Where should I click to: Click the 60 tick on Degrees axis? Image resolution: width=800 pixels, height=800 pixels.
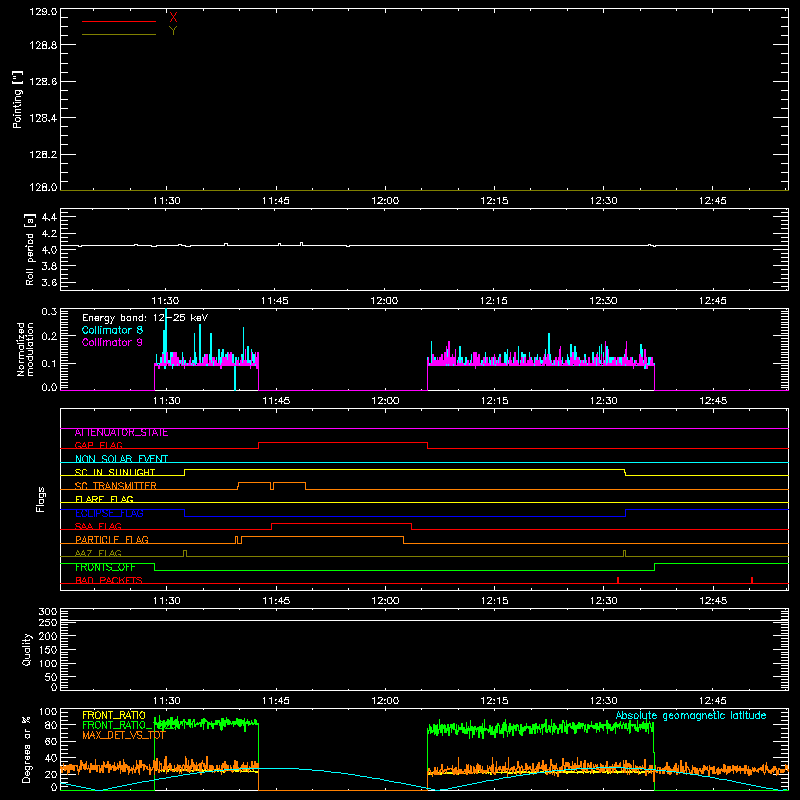pos(51,741)
